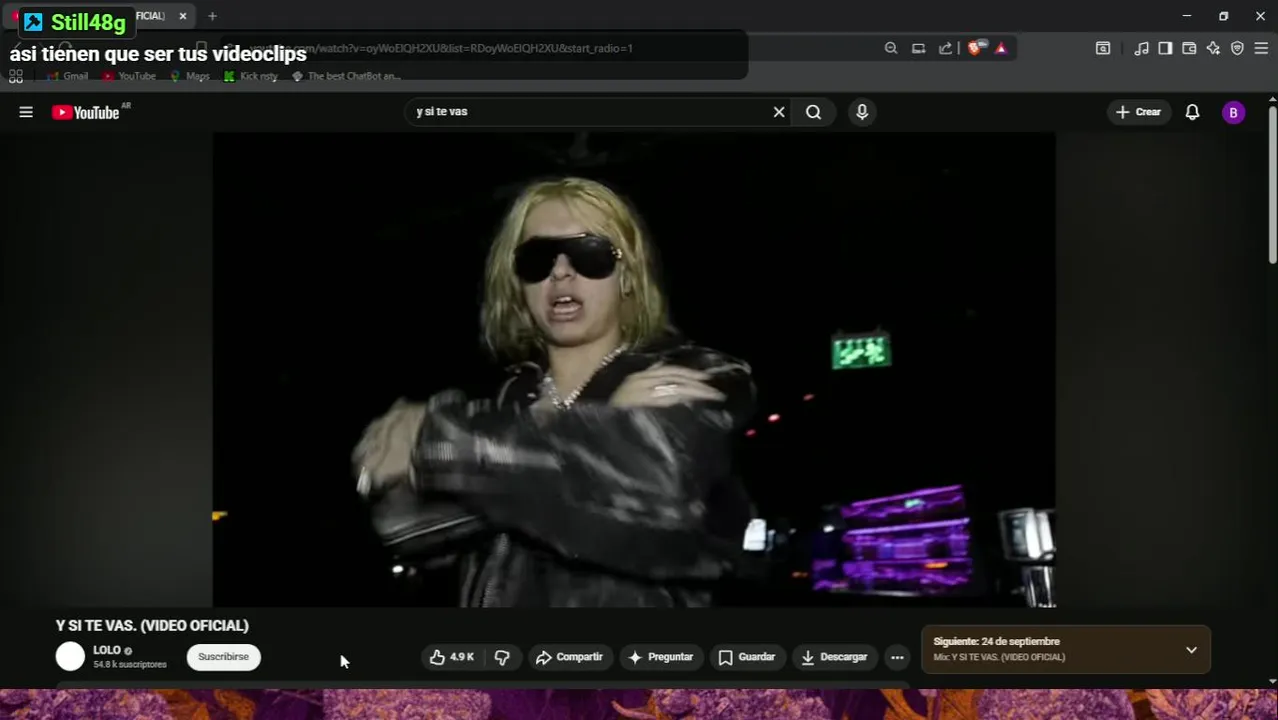Open the tab search toolbar icon
The image size is (1278, 720).
[1103, 48]
